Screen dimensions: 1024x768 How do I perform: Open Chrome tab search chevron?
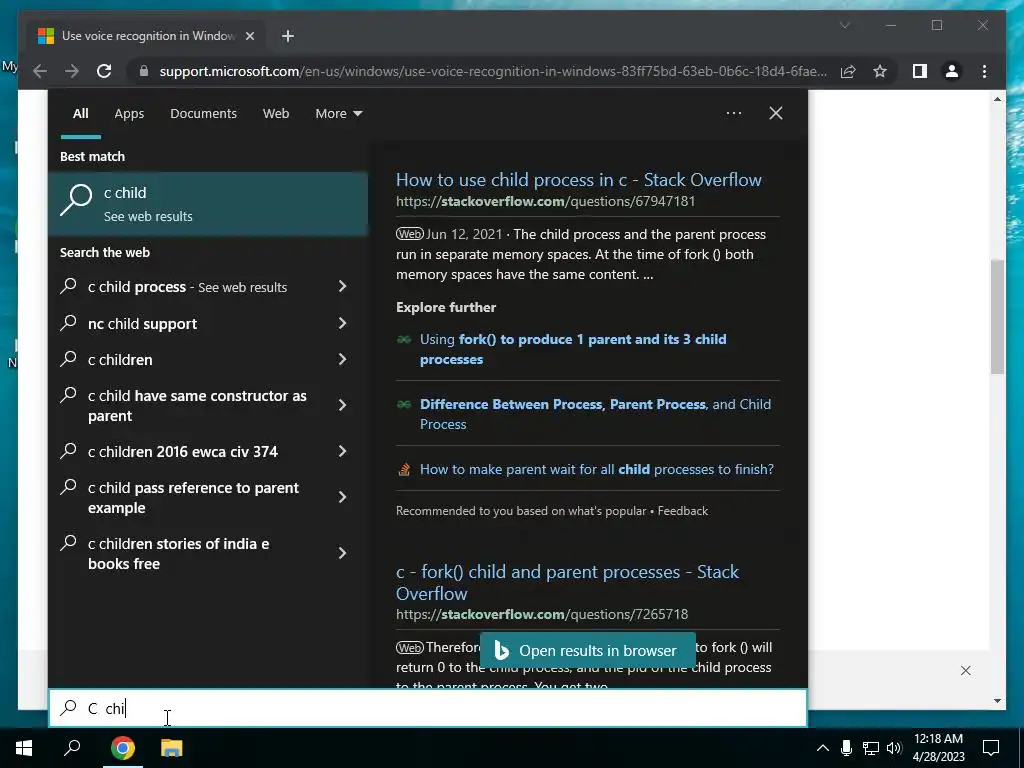tap(845, 25)
